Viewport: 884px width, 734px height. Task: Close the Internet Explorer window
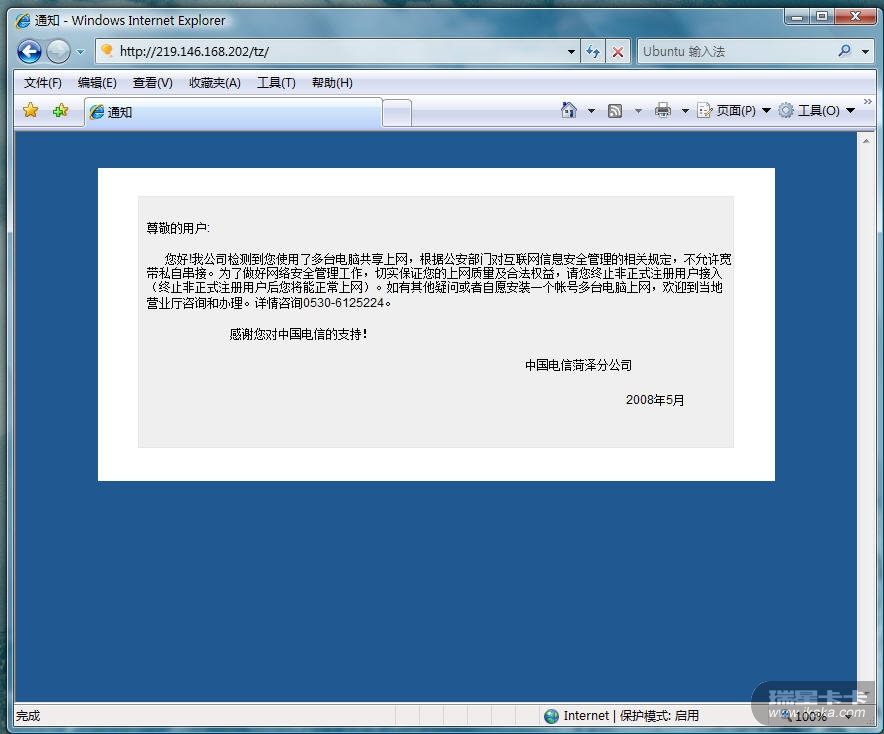[x=855, y=16]
